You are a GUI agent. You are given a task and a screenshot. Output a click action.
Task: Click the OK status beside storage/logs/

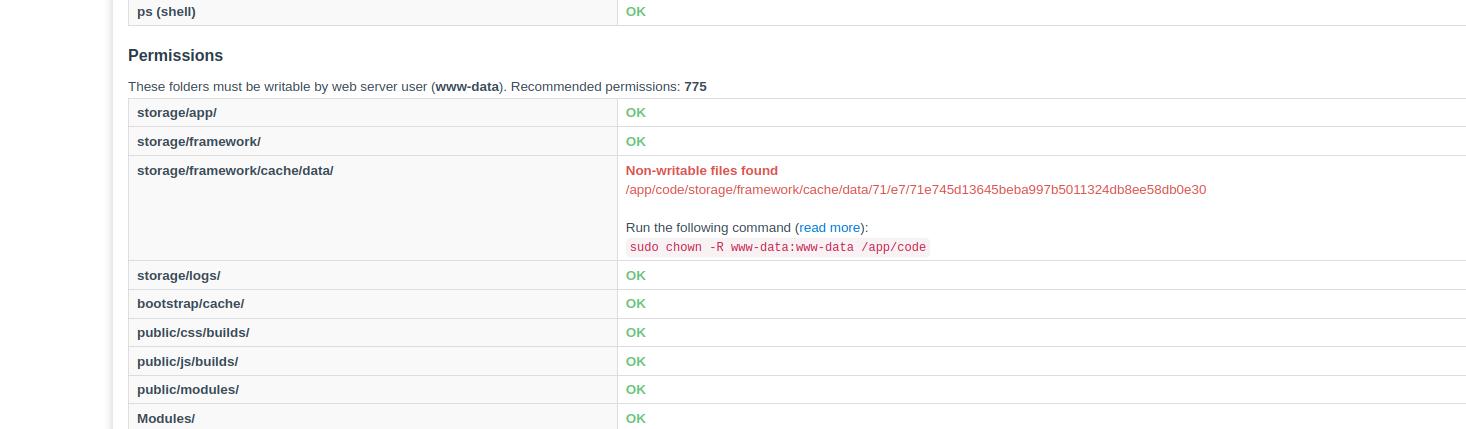pos(636,276)
